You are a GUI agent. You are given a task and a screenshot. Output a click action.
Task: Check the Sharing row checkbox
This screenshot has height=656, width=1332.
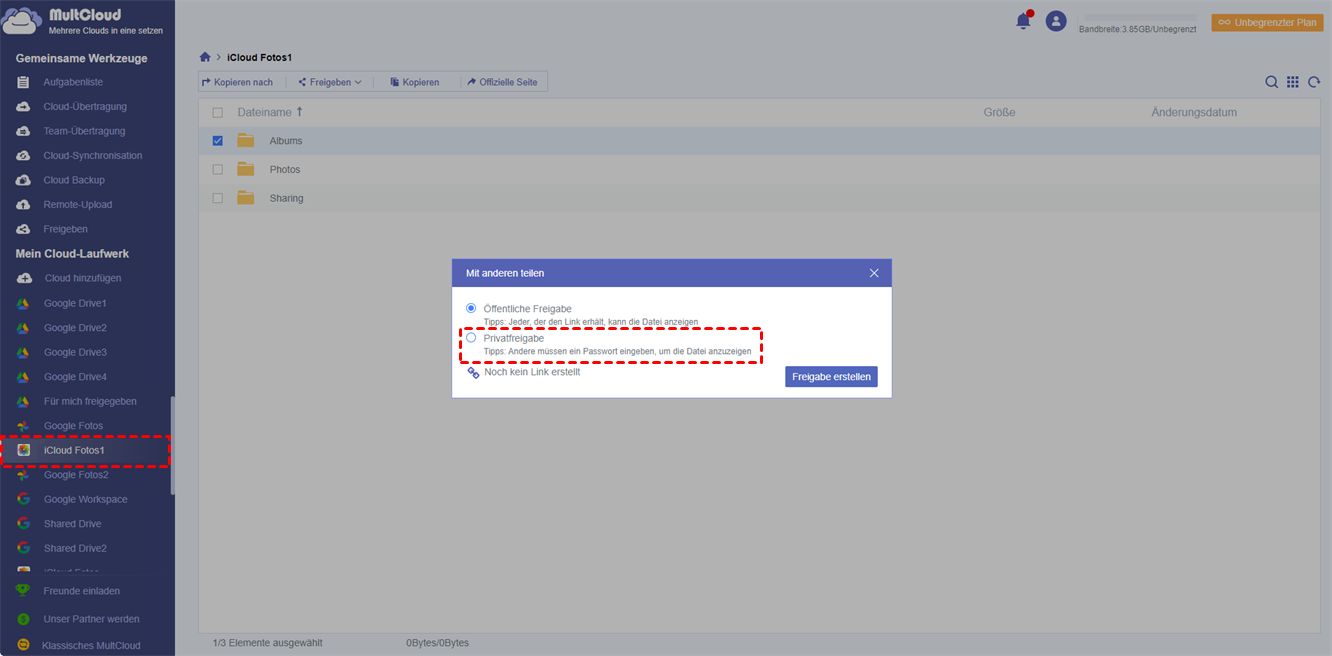(x=218, y=198)
